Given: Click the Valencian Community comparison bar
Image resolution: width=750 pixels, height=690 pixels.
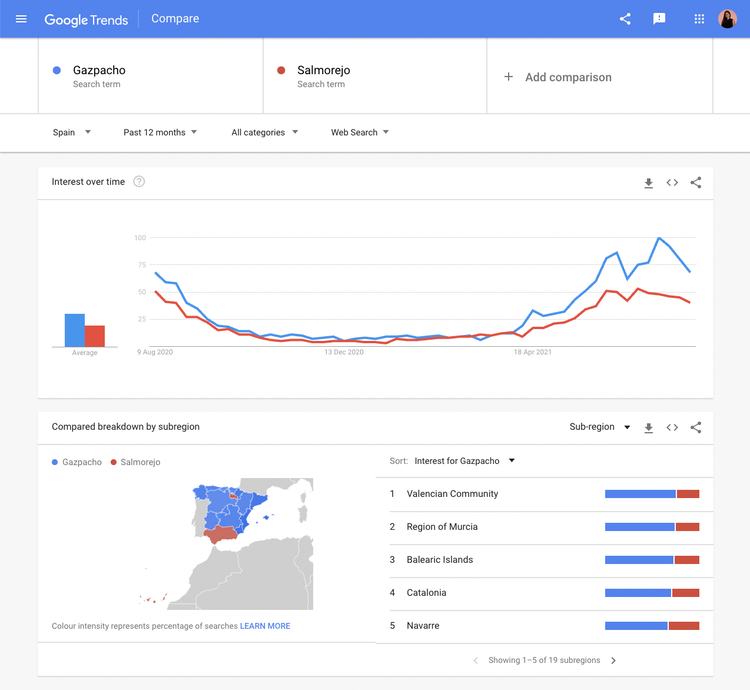Looking at the screenshot, I should [652, 494].
